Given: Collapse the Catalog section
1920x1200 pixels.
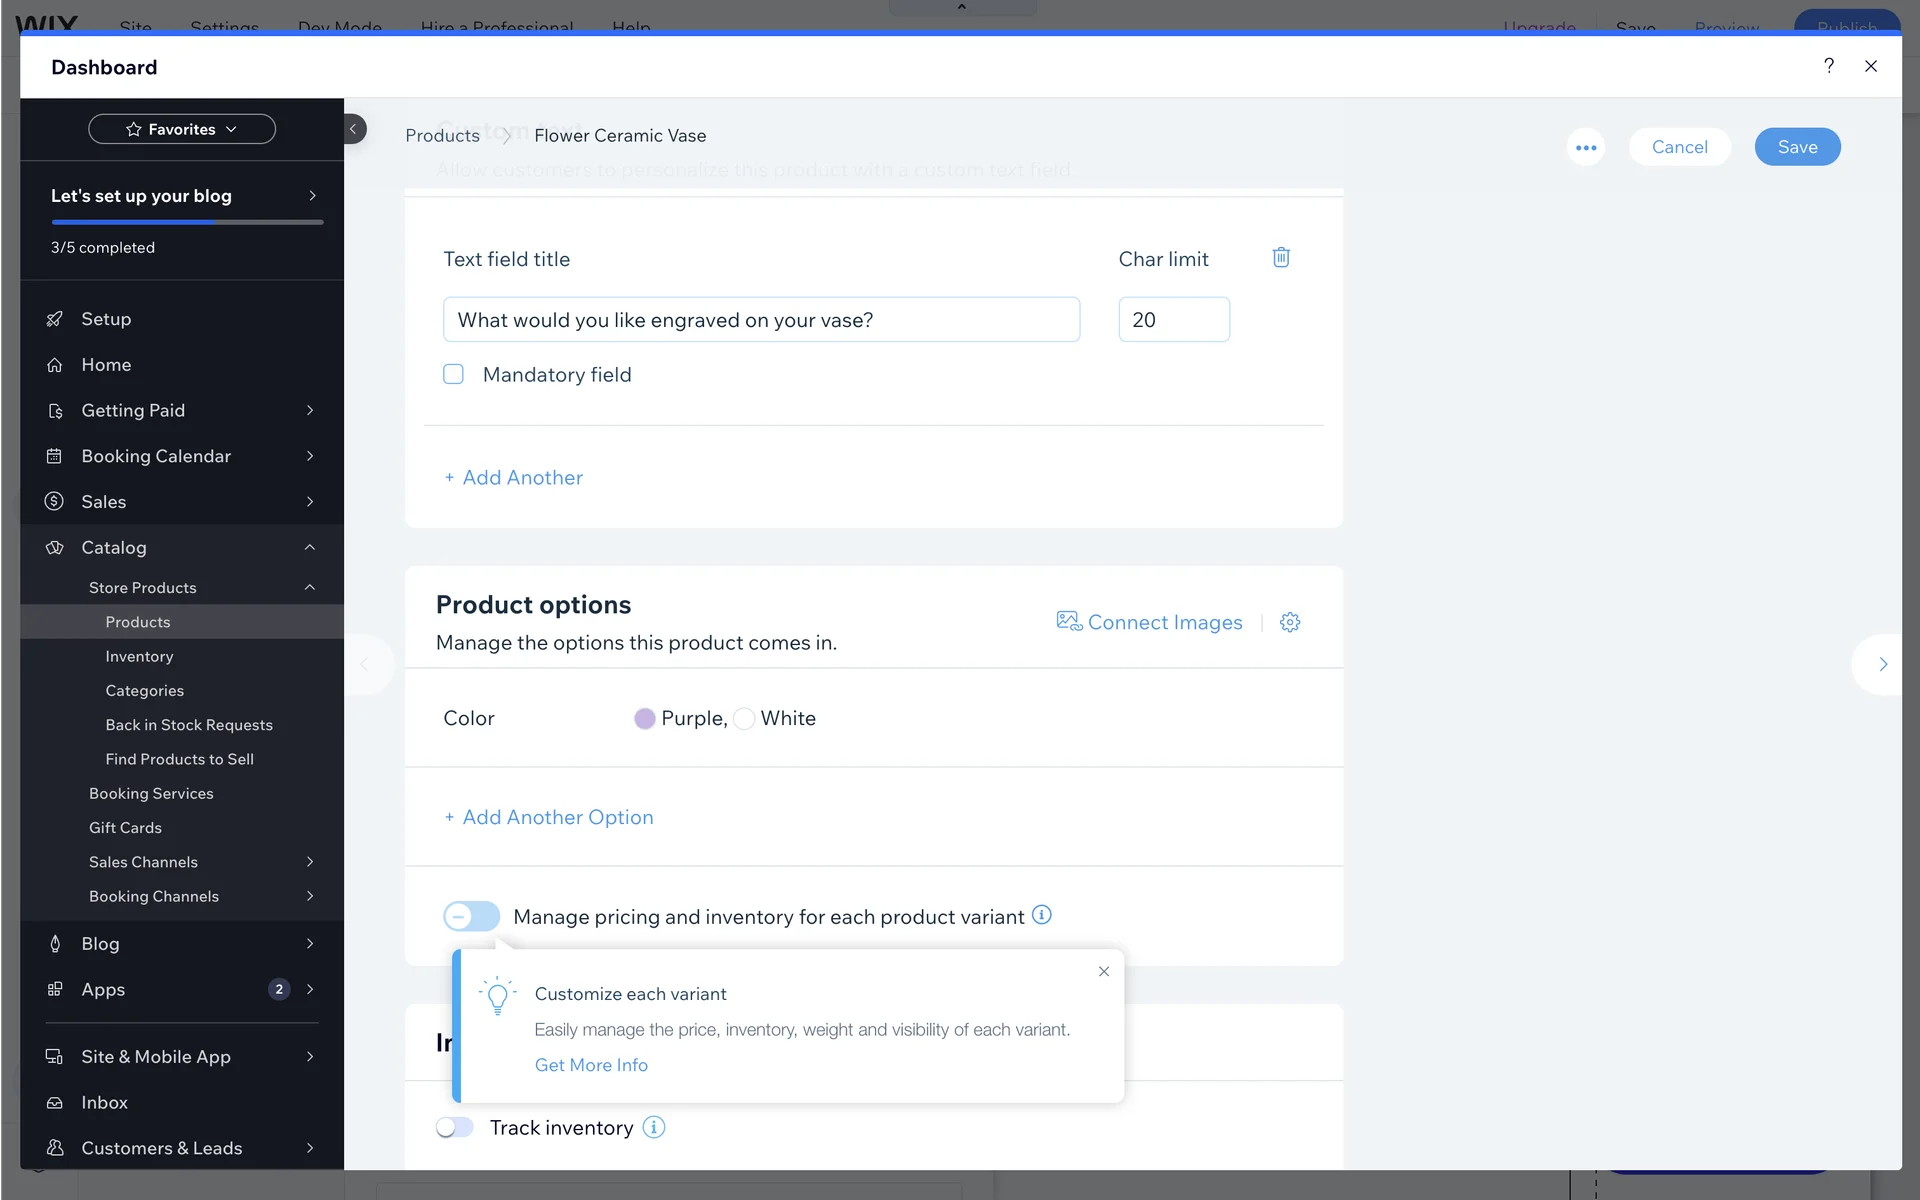Looking at the screenshot, I should point(309,547).
